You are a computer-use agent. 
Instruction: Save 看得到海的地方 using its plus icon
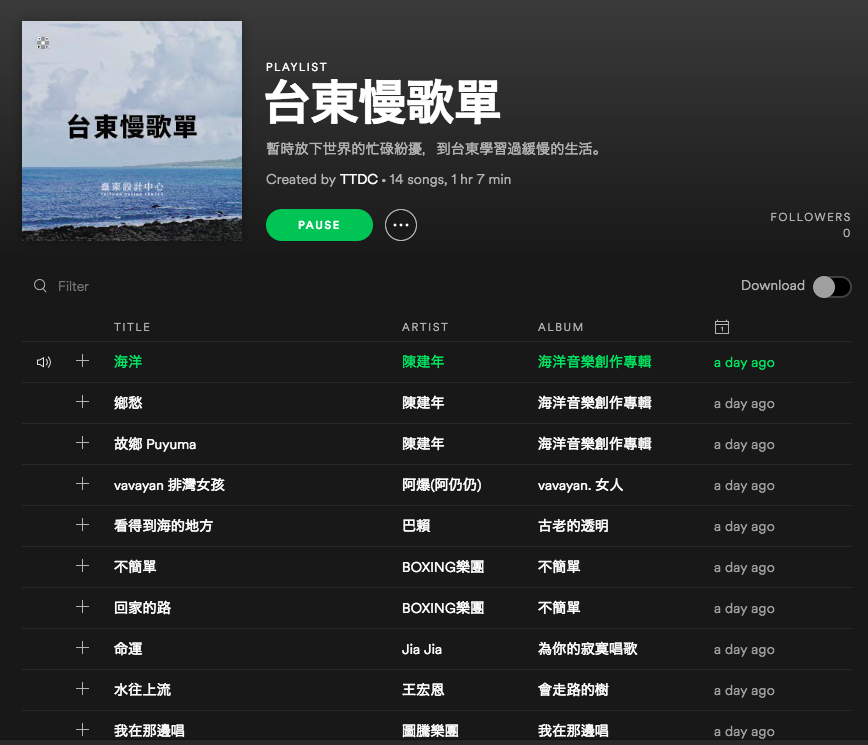[x=82, y=525]
